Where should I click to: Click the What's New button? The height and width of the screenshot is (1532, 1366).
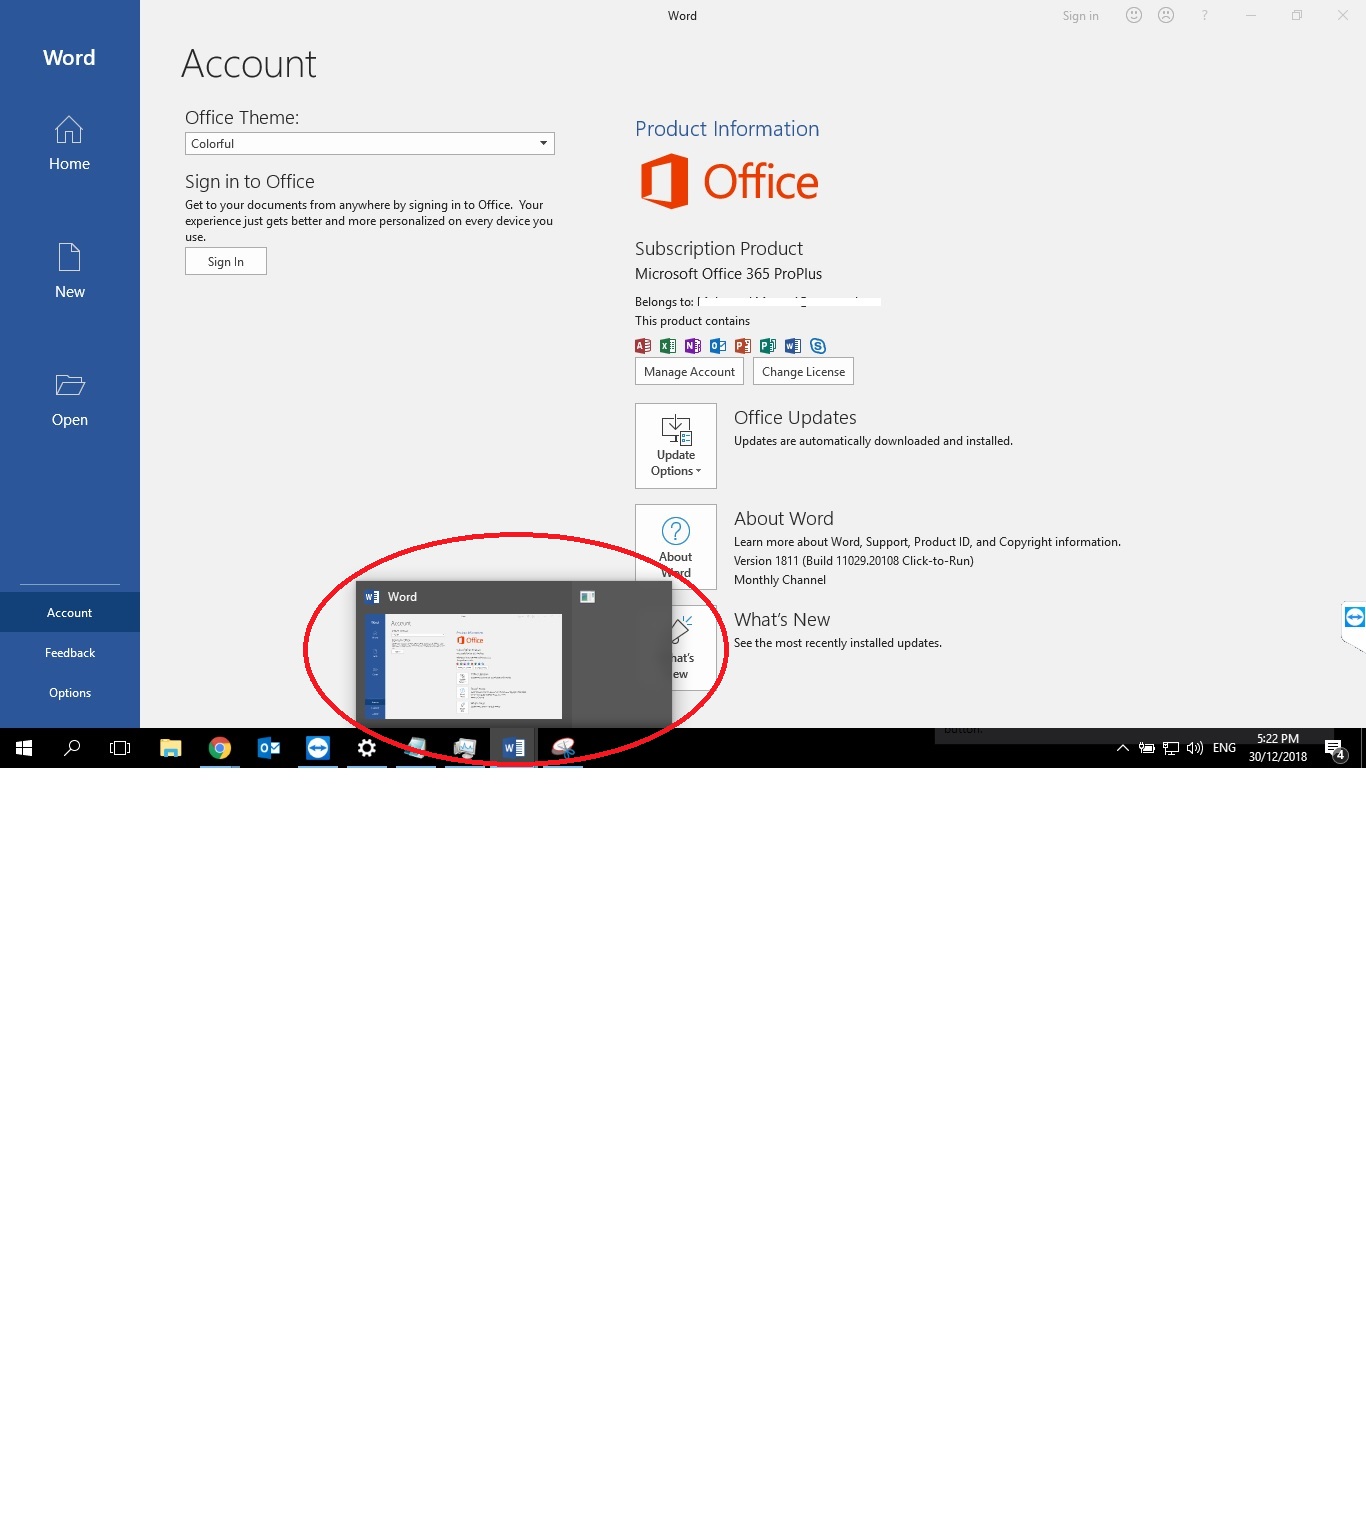694,647
